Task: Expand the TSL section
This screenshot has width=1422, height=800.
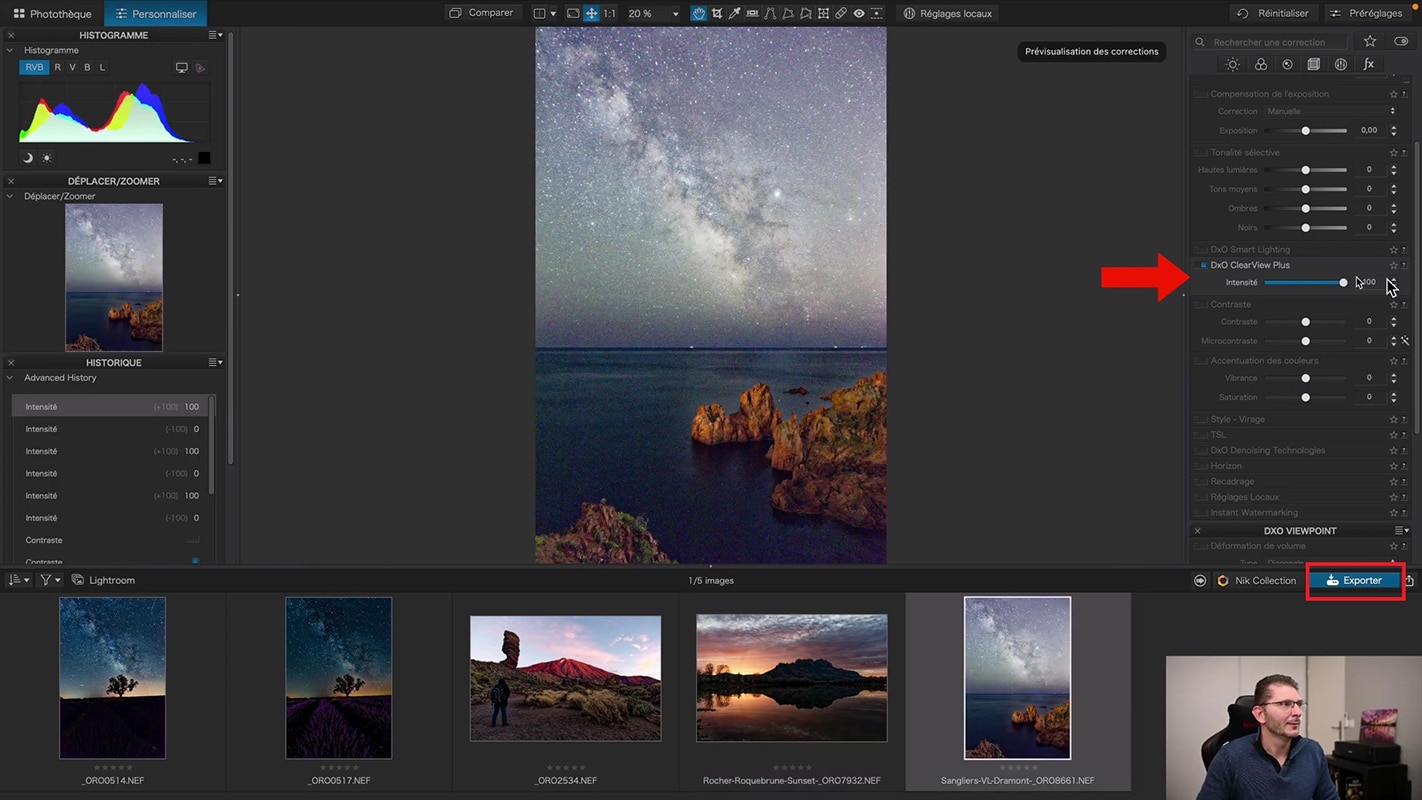Action: [1218, 435]
